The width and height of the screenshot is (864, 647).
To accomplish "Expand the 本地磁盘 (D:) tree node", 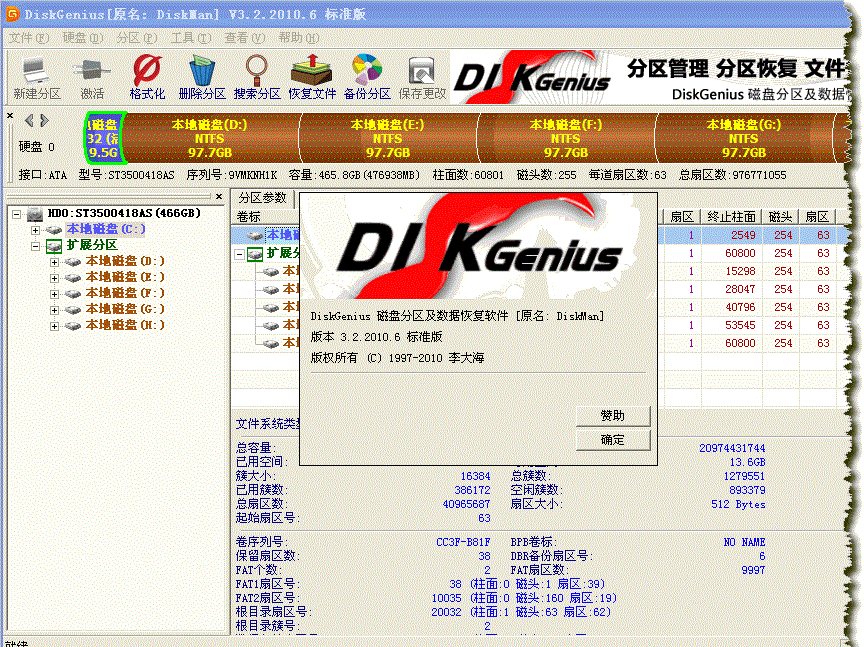I will pyautogui.click(x=54, y=262).
